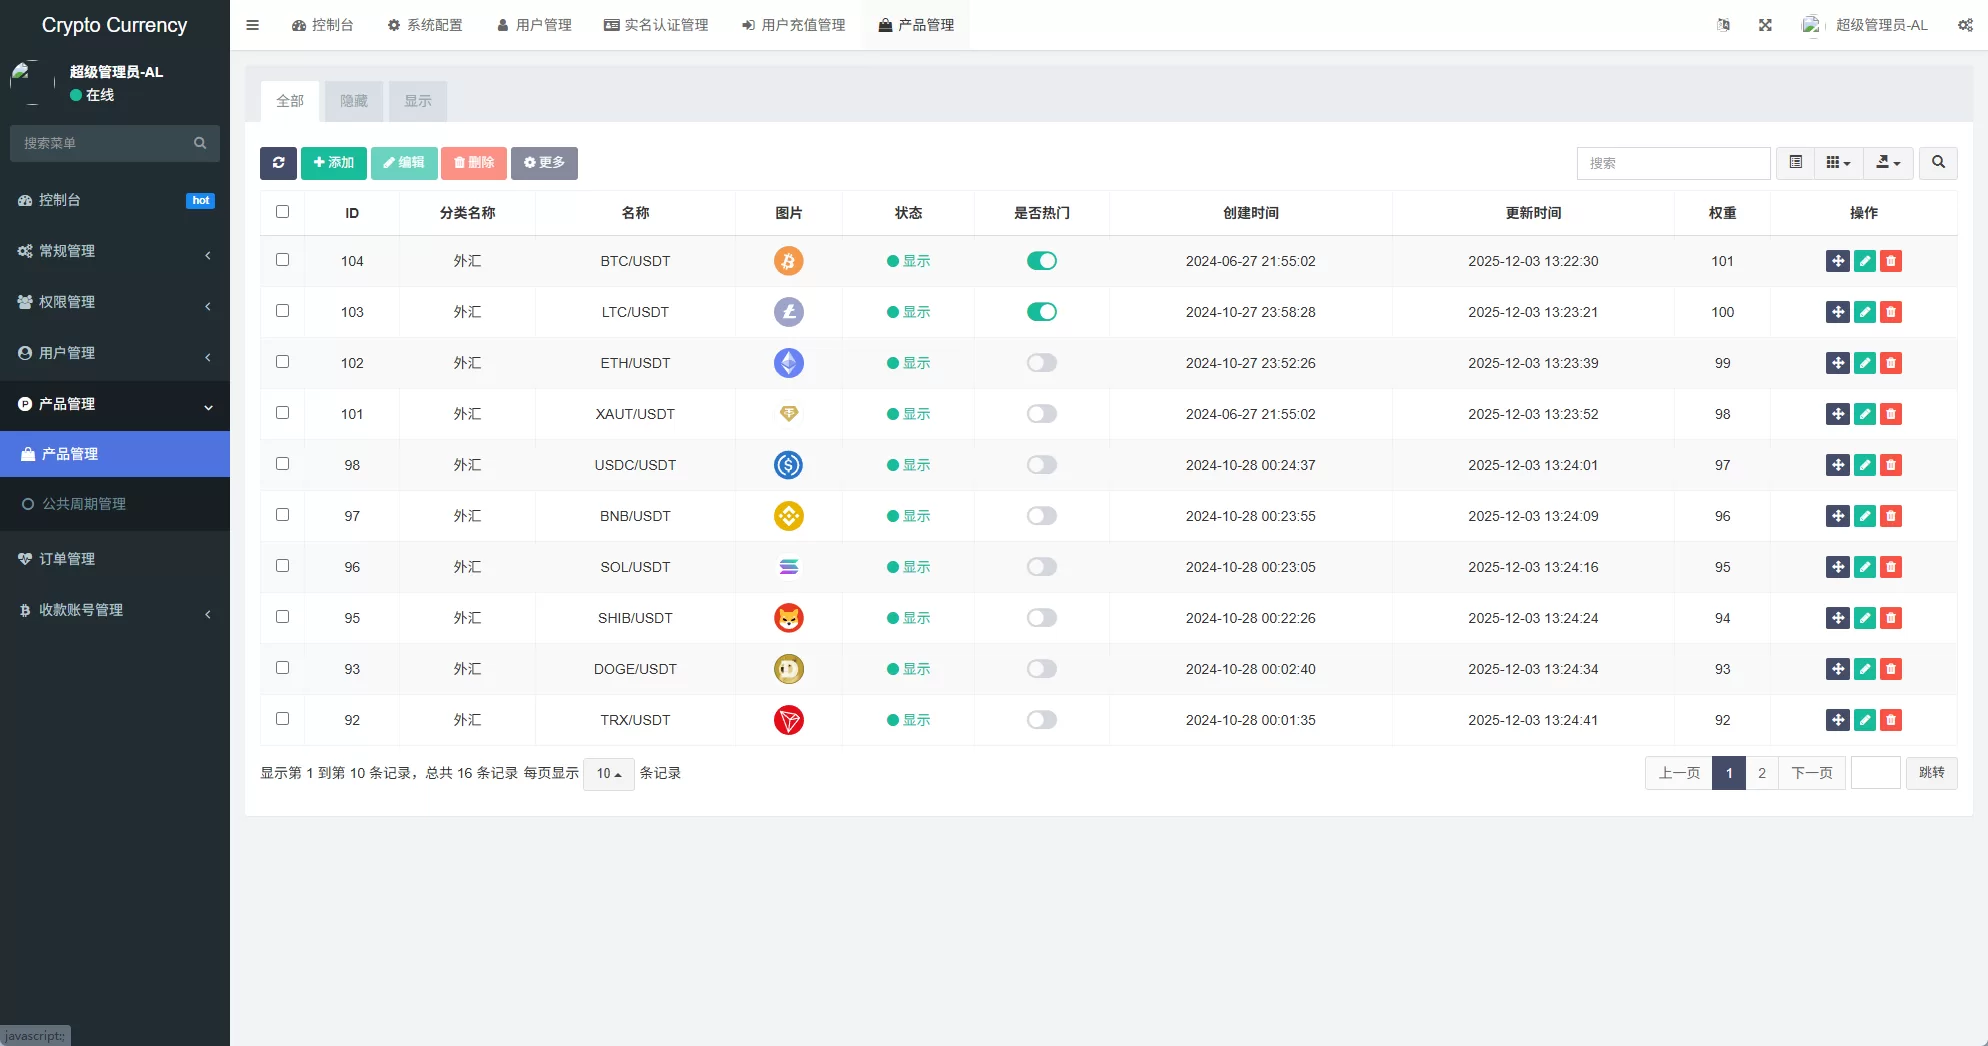Image resolution: width=1988 pixels, height=1046 pixels.
Task: Refresh the product list table
Action: tap(278, 163)
